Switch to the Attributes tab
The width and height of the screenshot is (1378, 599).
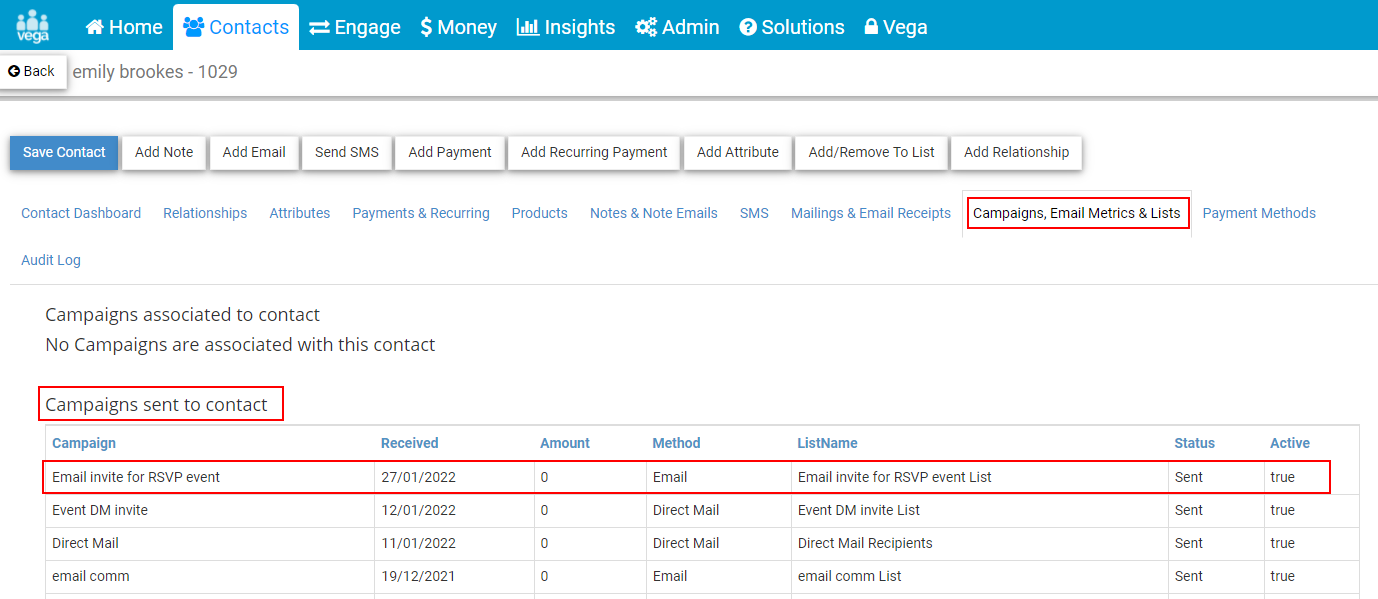pyautogui.click(x=300, y=213)
